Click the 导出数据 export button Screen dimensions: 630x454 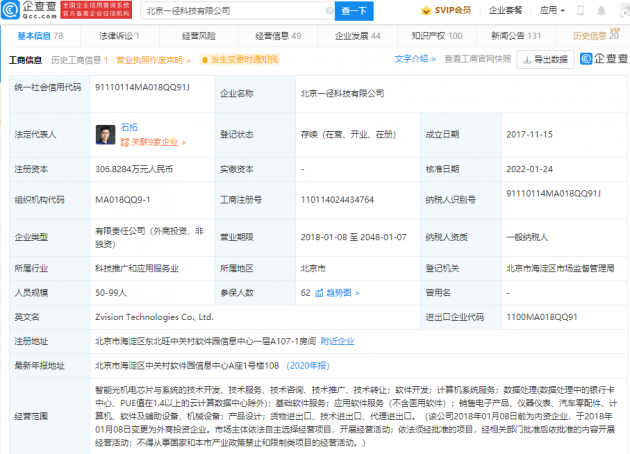545,59
